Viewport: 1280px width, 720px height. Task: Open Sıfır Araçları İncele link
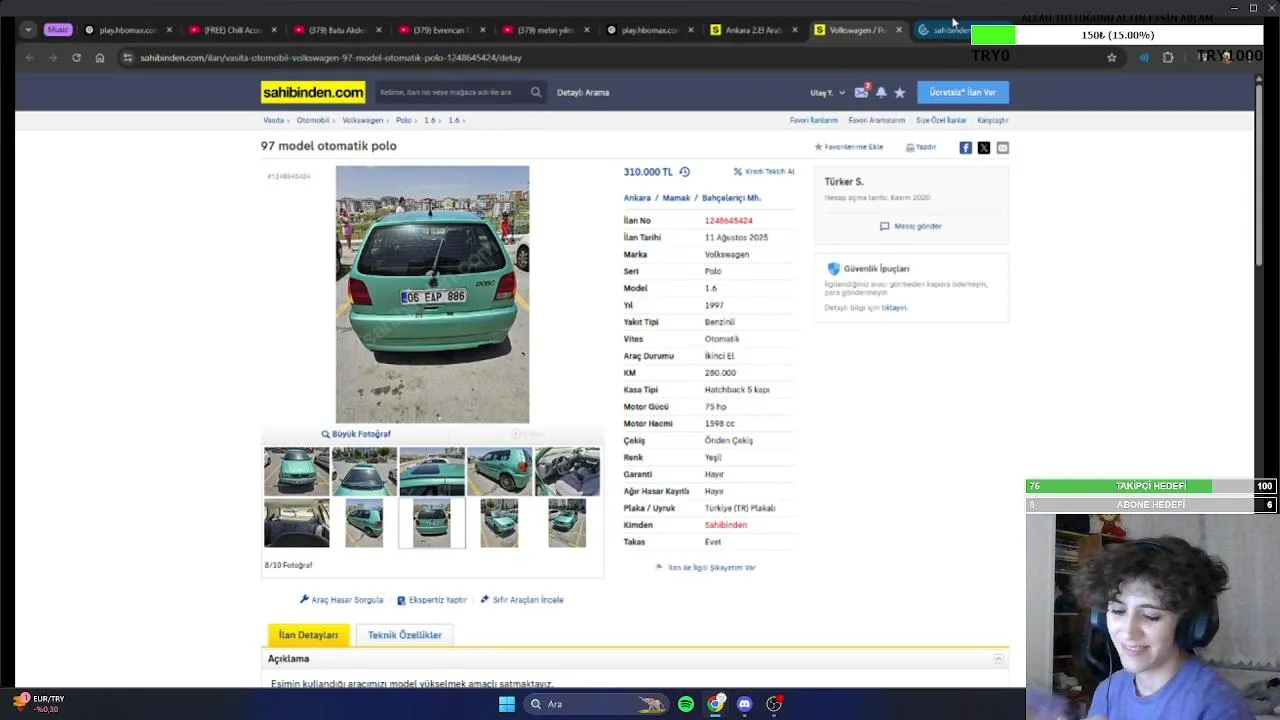point(522,600)
